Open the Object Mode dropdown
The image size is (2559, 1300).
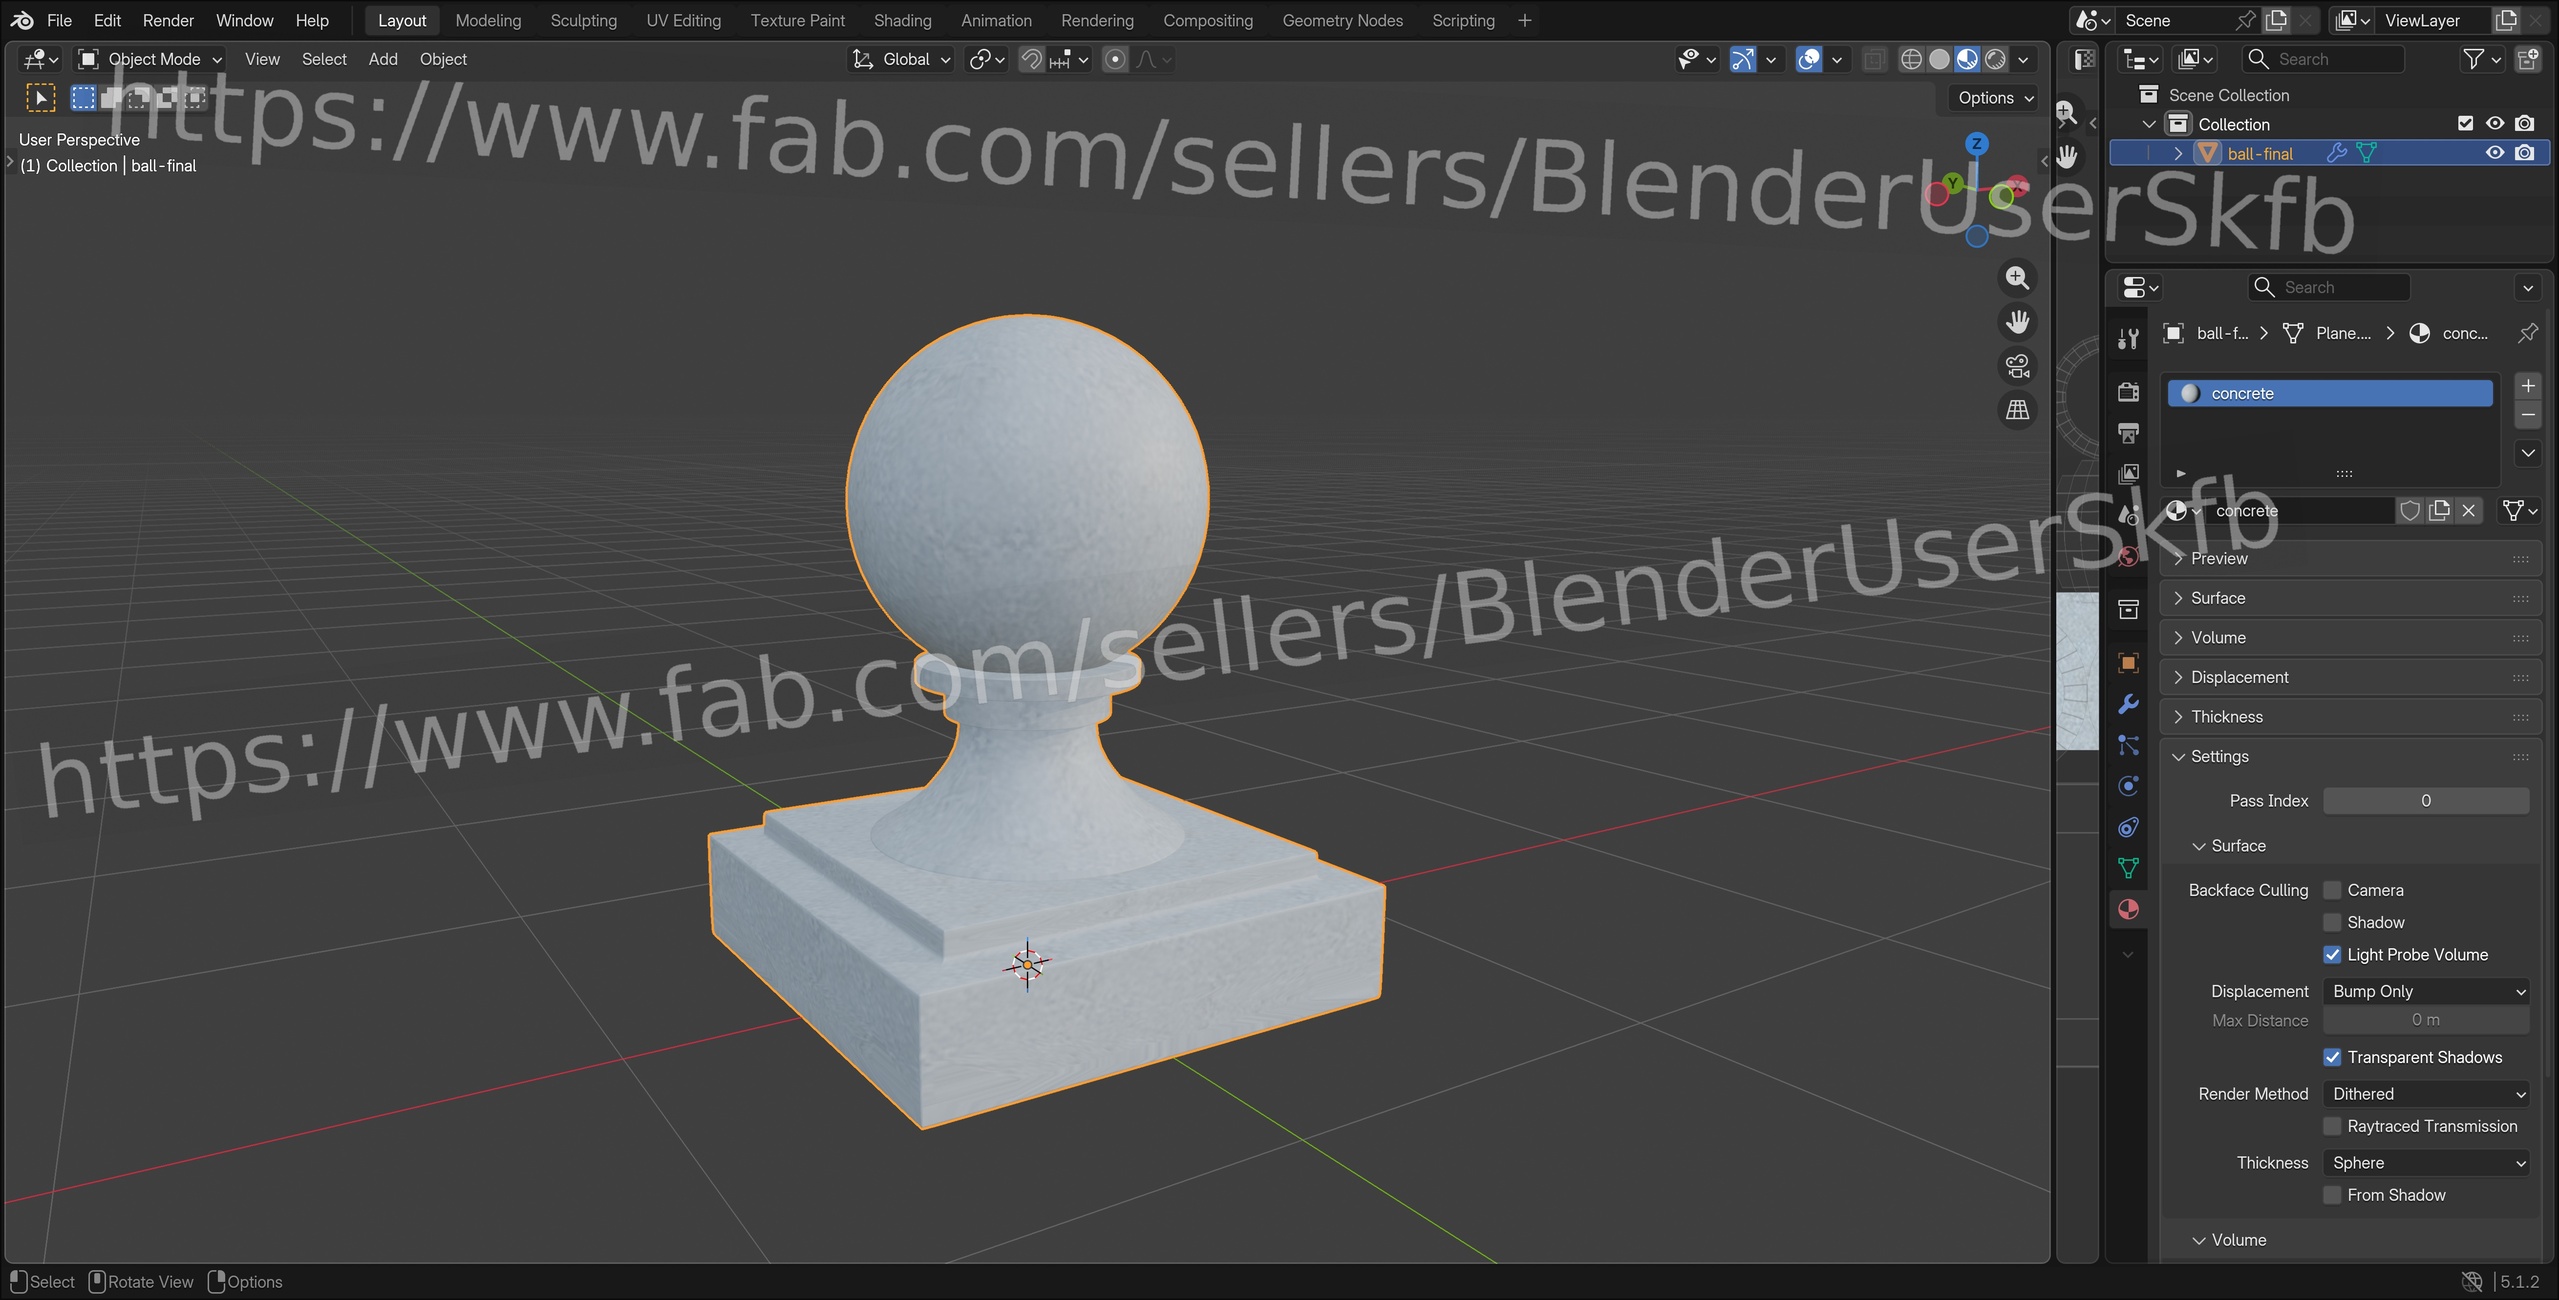[151, 59]
